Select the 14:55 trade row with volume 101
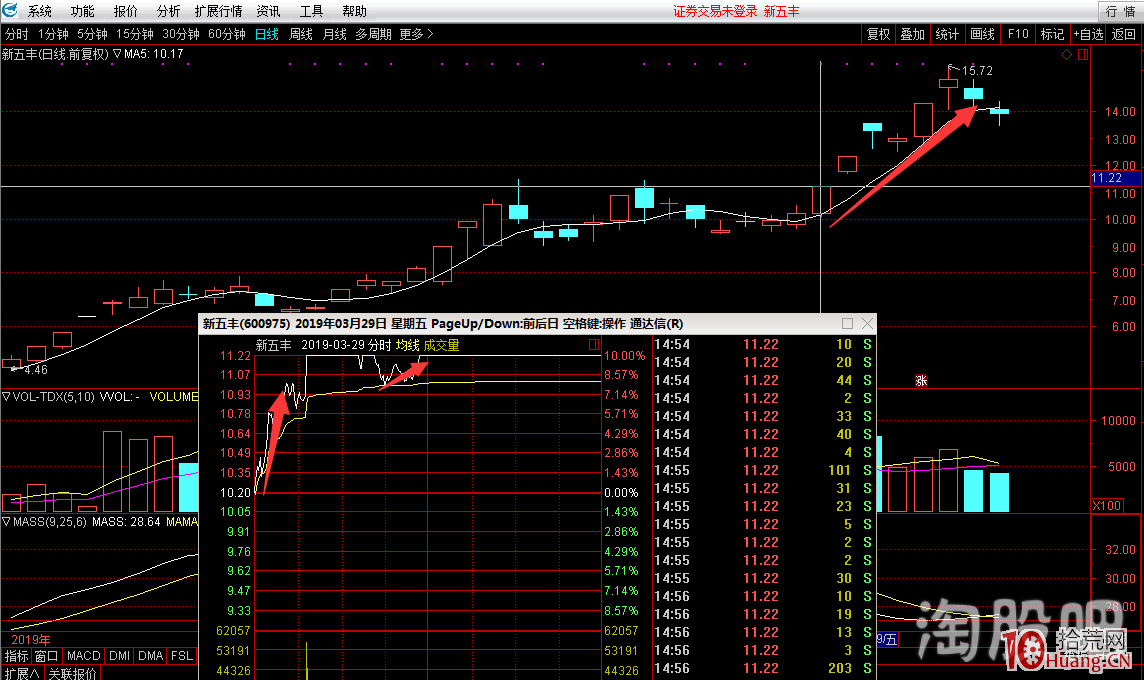 [764, 471]
